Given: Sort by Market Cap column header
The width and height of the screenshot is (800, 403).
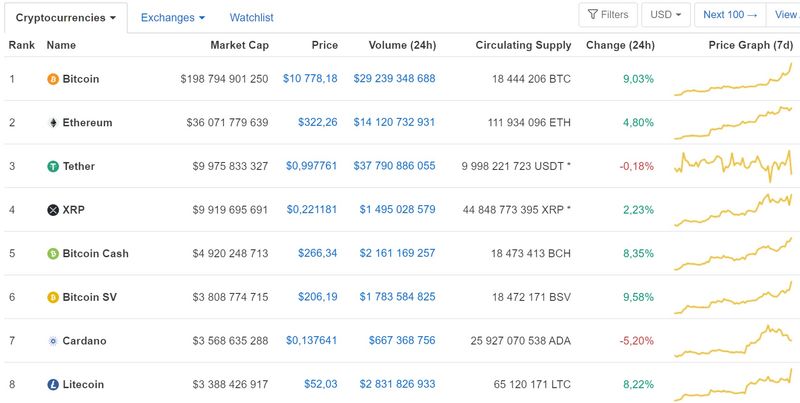Looking at the screenshot, I should tap(239, 45).
